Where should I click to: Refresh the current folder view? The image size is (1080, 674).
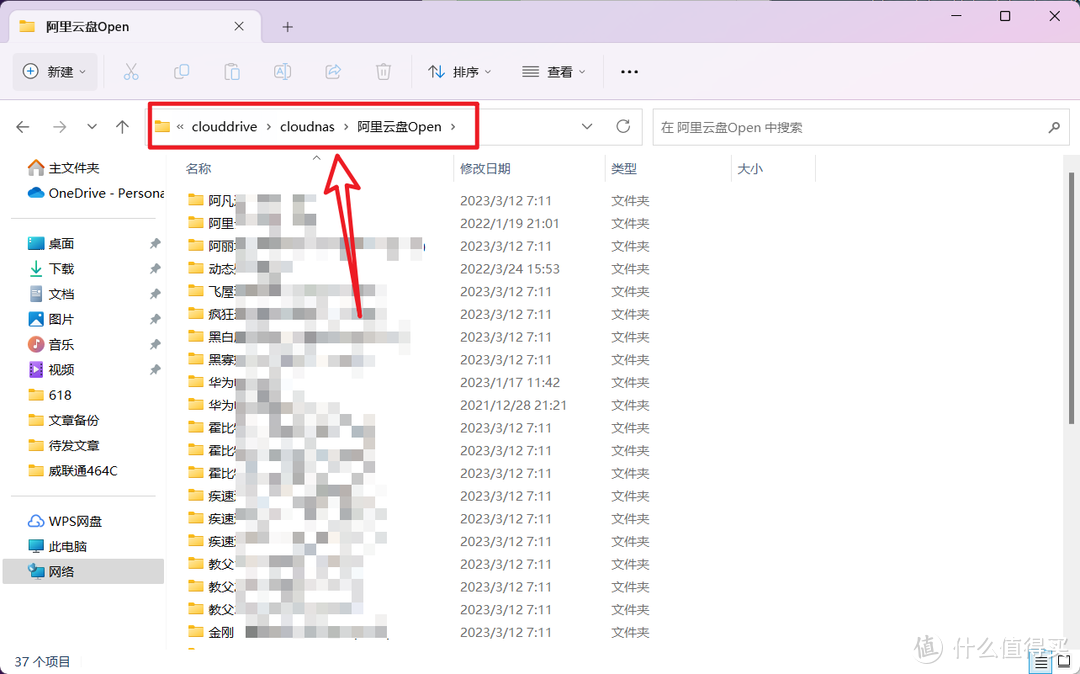(x=622, y=126)
